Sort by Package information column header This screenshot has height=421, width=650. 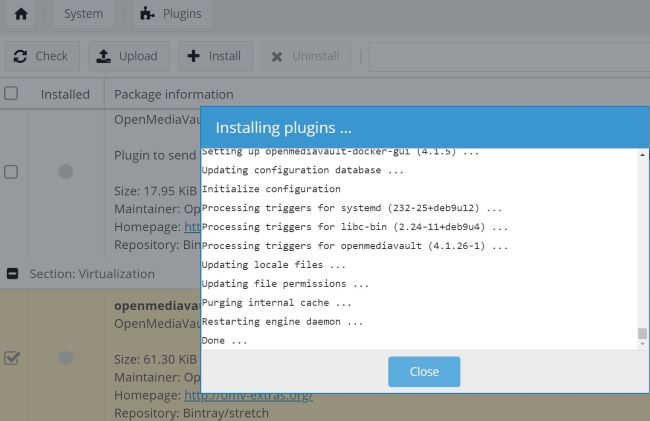pyautogui.click(x=173, y=94)
